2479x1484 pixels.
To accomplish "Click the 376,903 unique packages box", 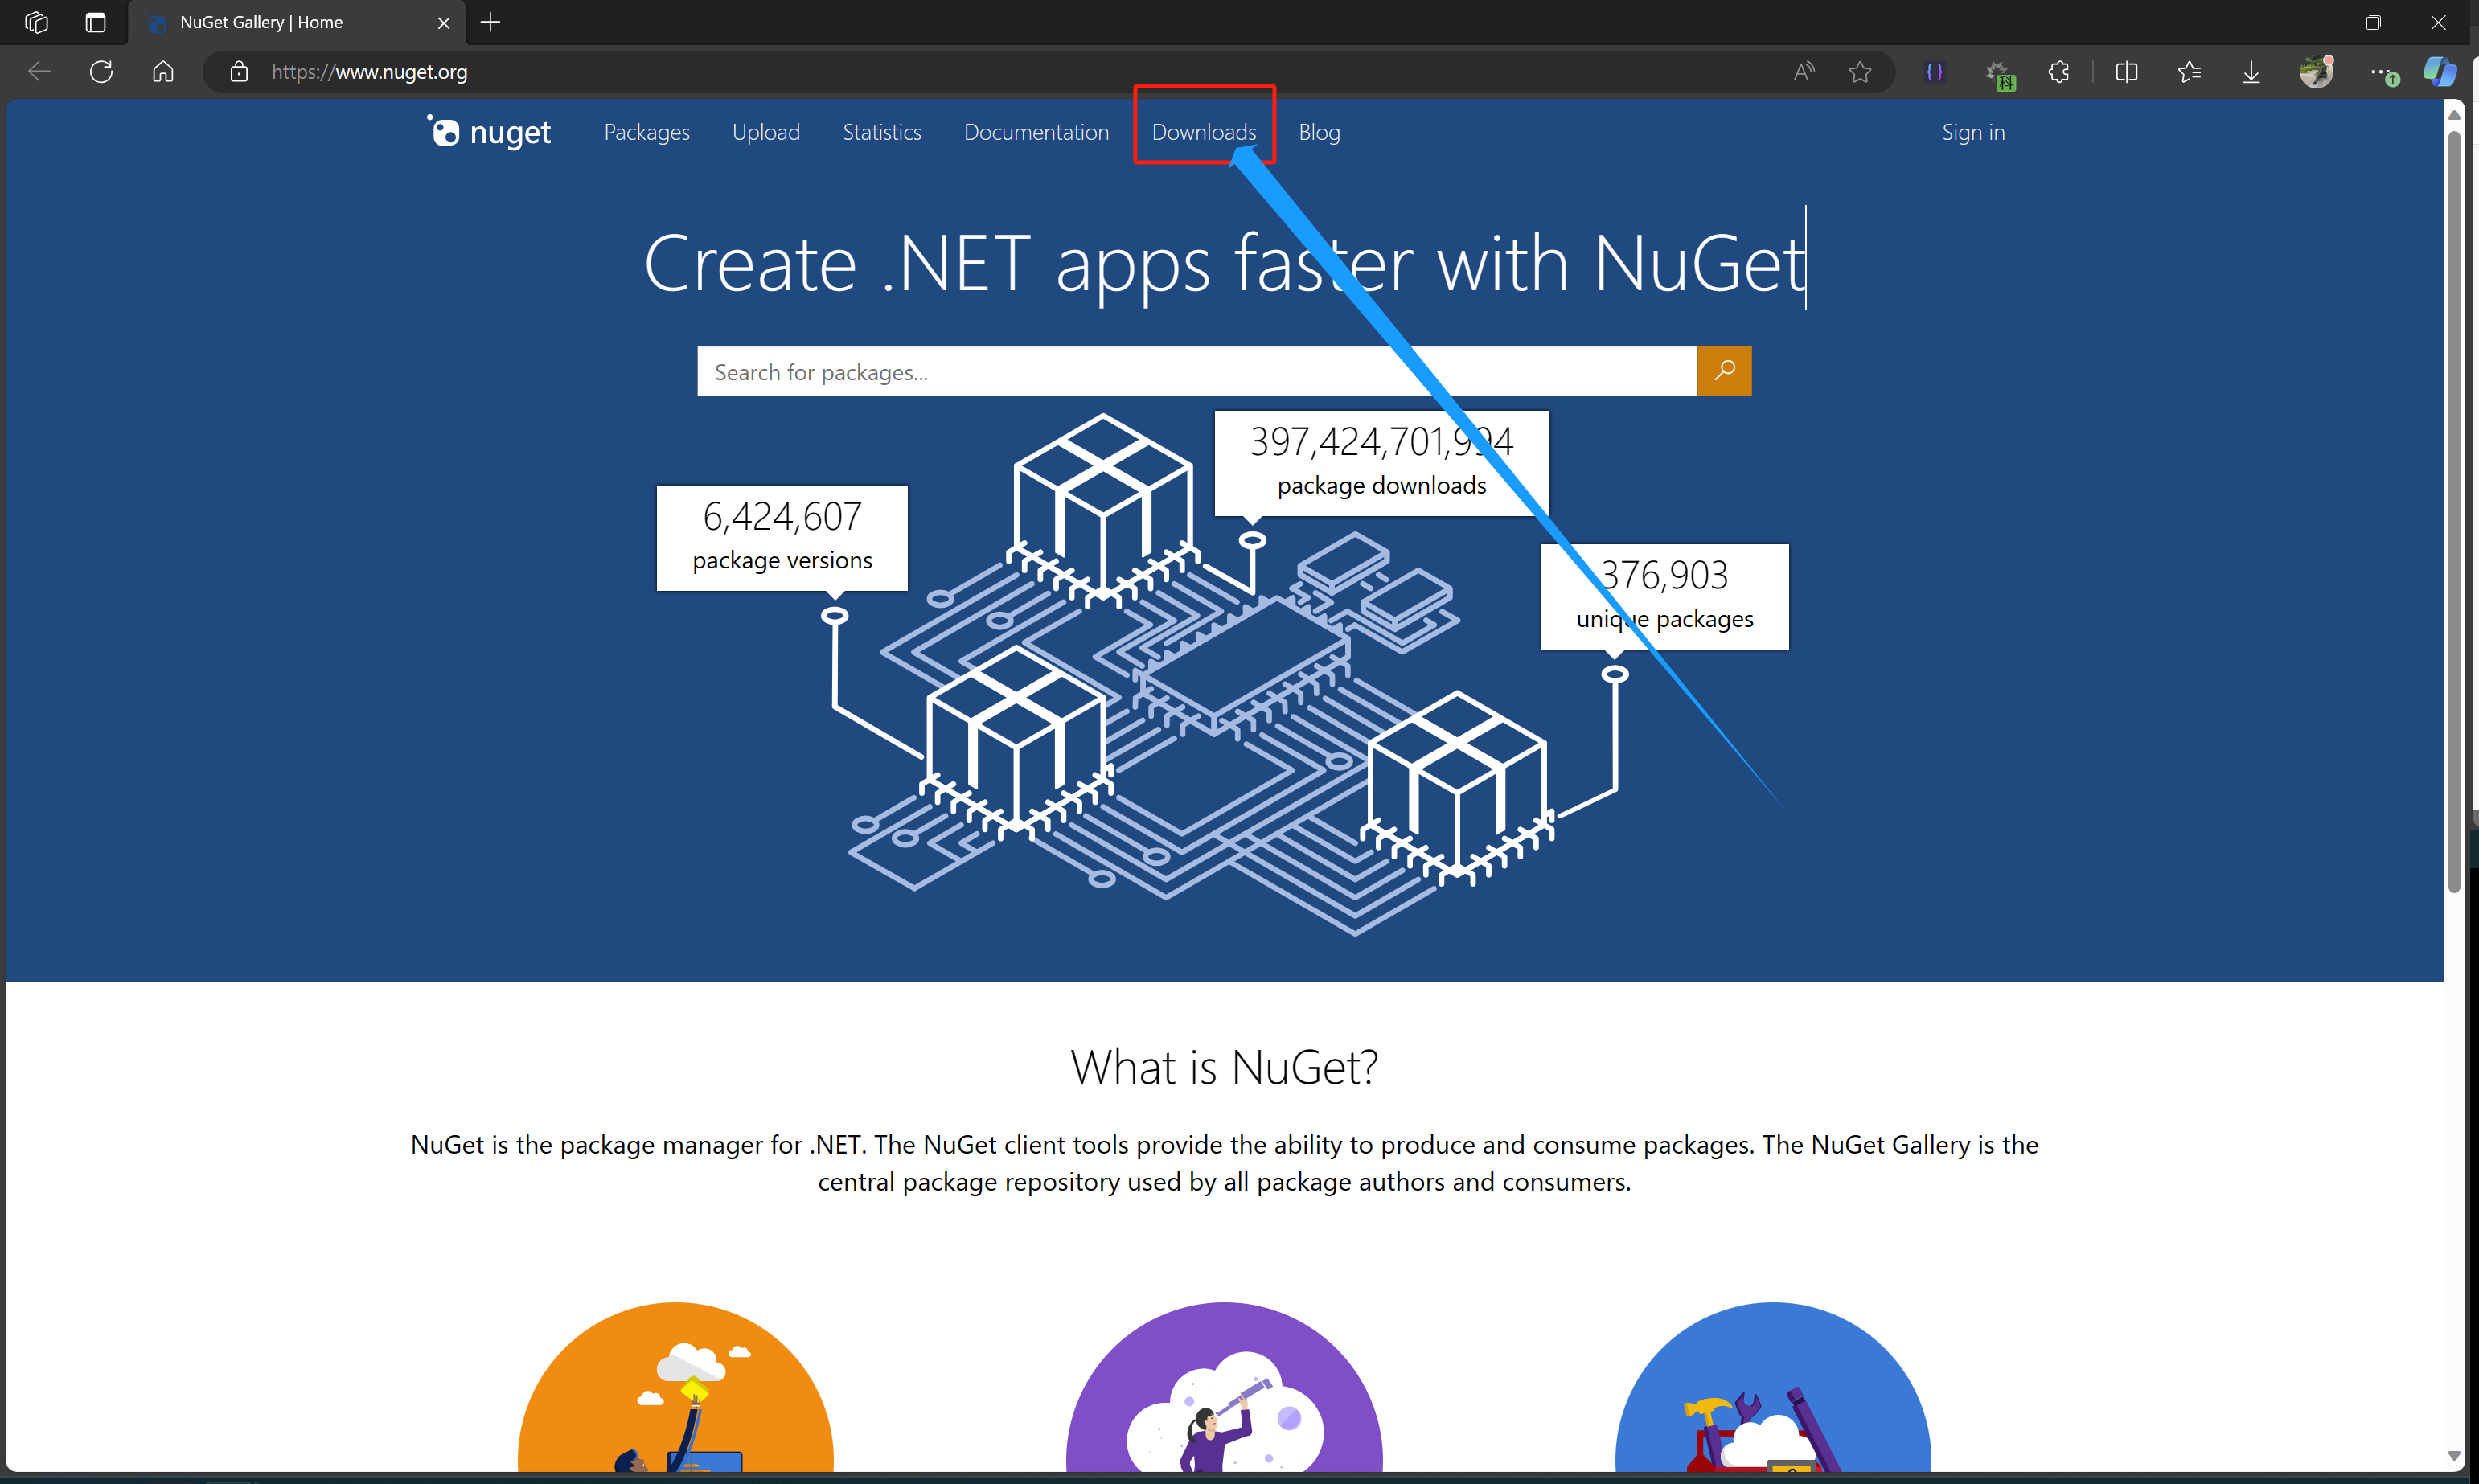I will [x=1665, y=597].
